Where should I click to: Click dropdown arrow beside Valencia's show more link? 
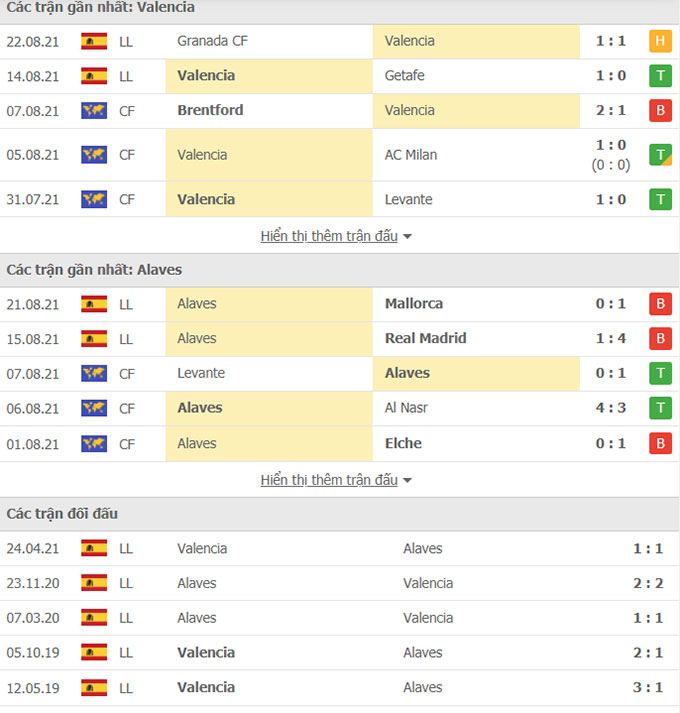coord(407,237)
